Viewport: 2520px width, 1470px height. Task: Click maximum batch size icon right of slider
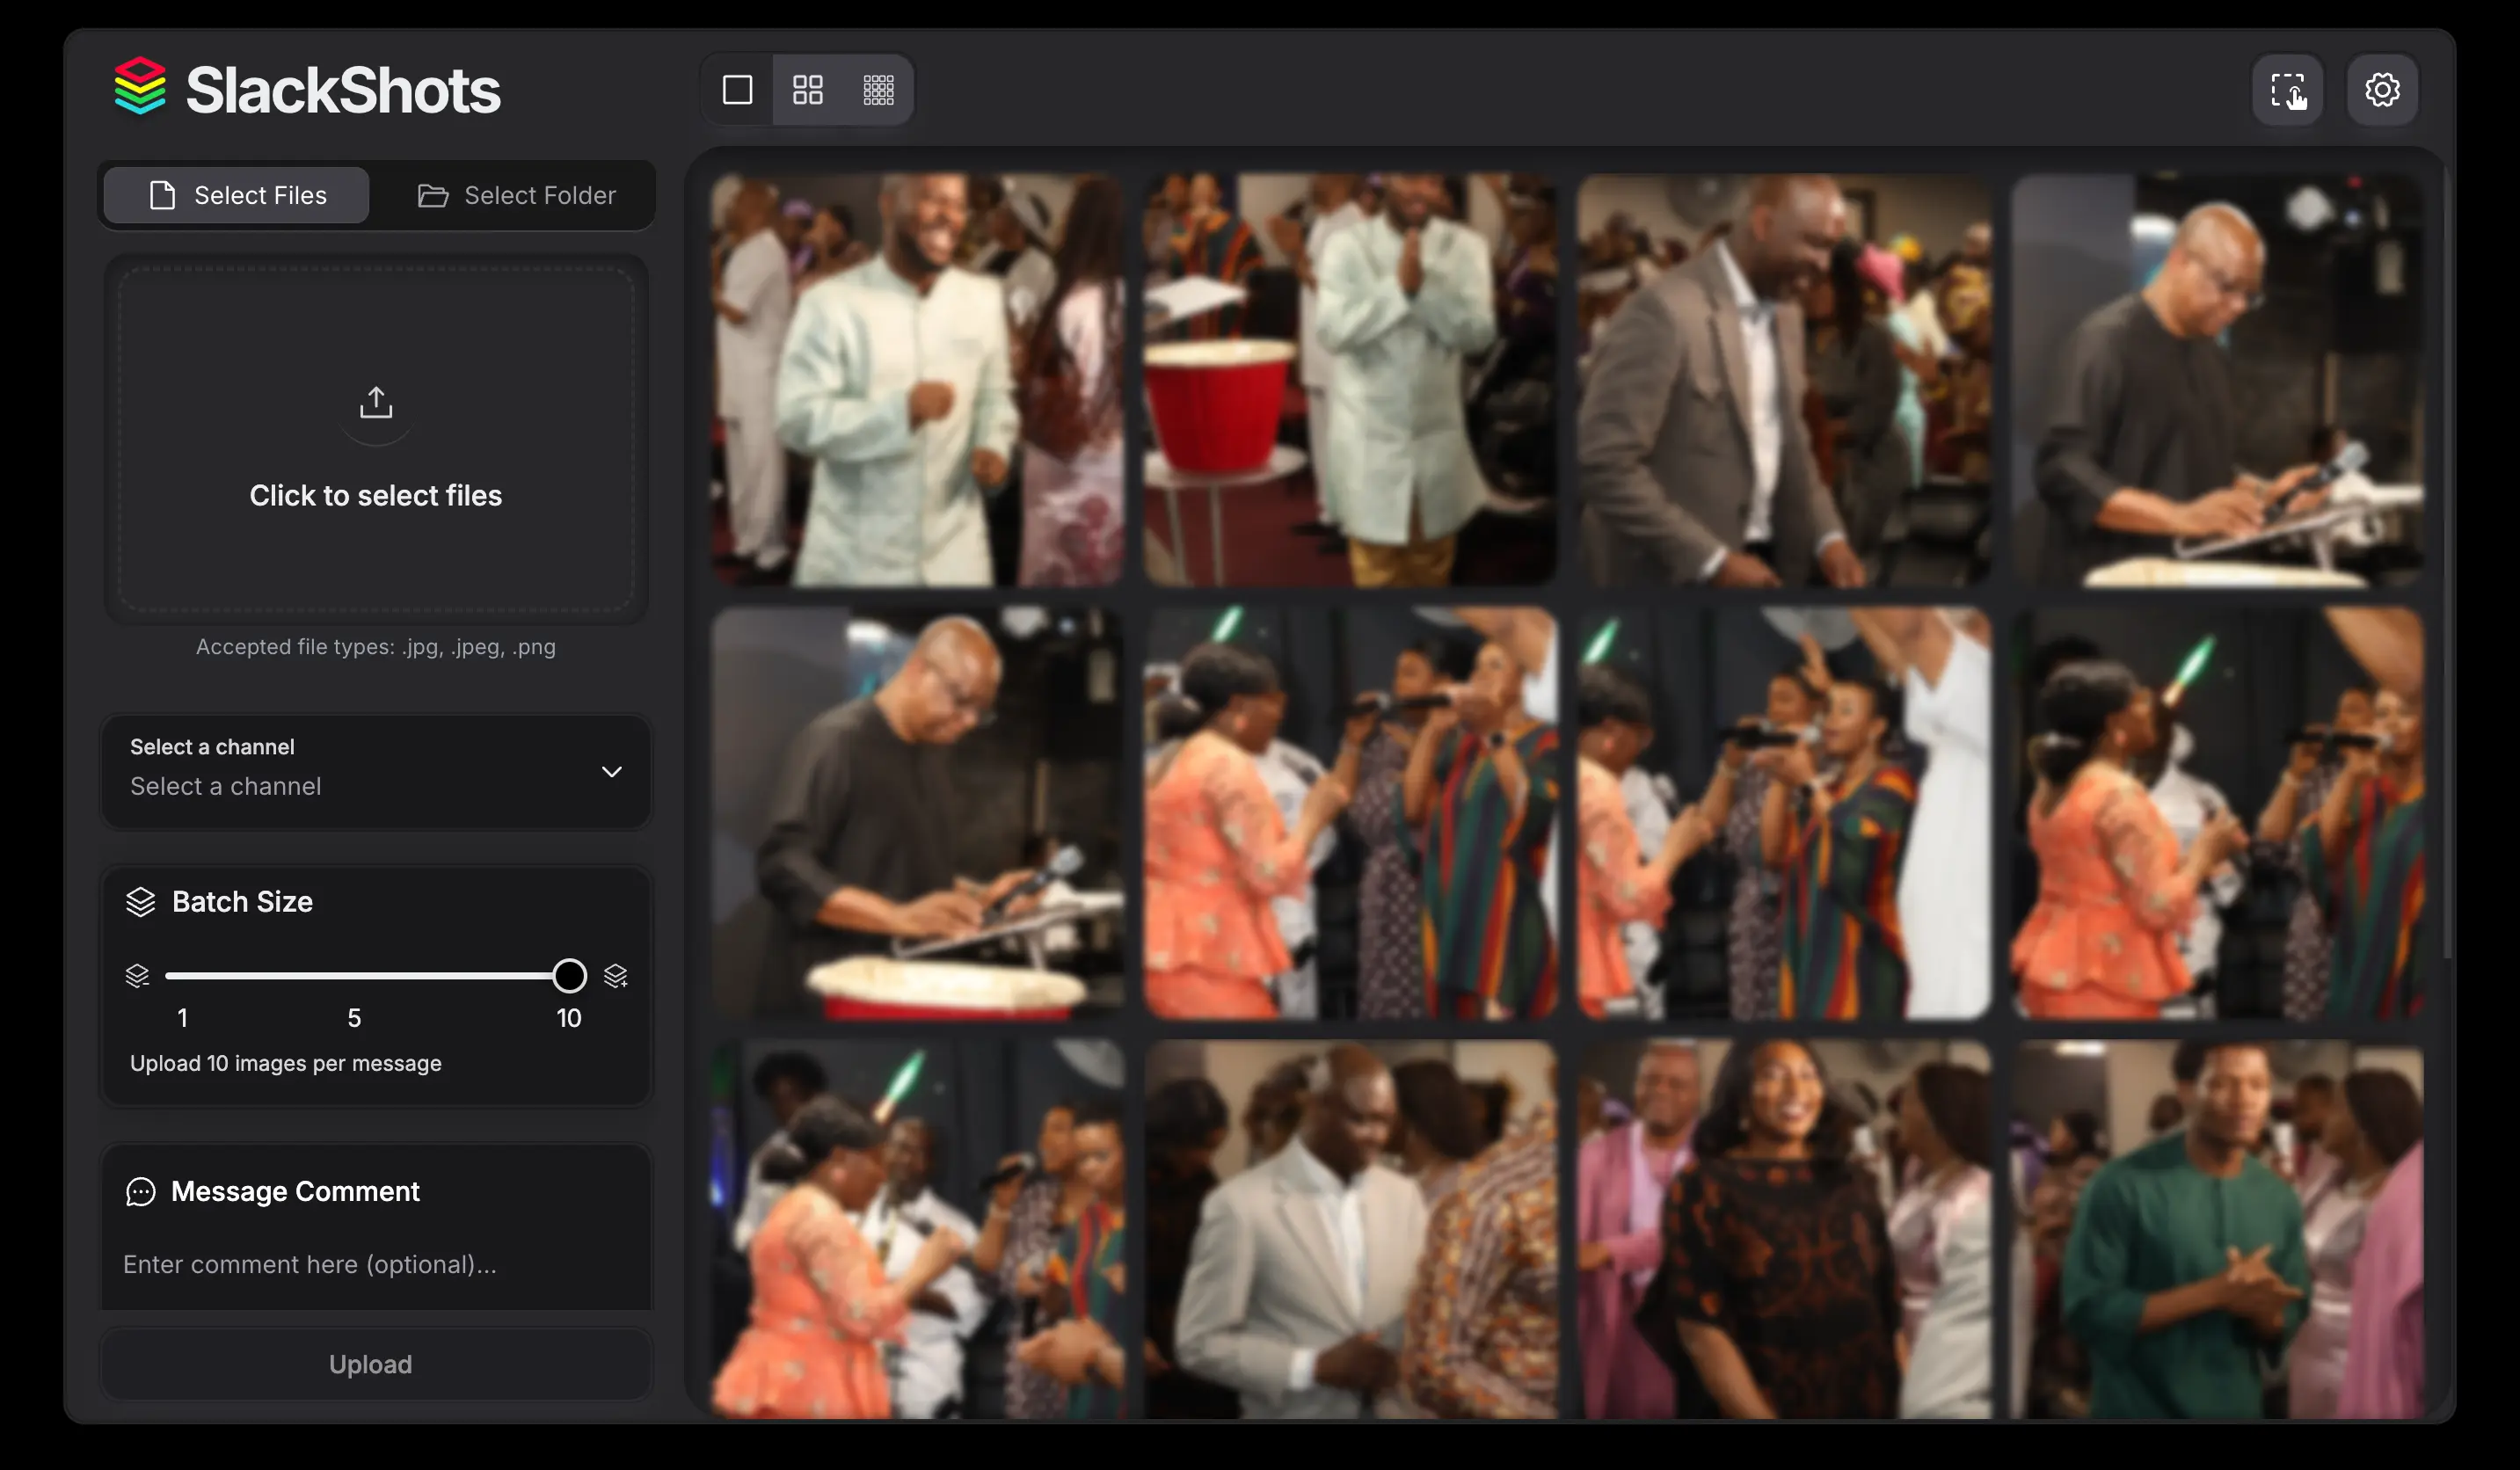616,975
